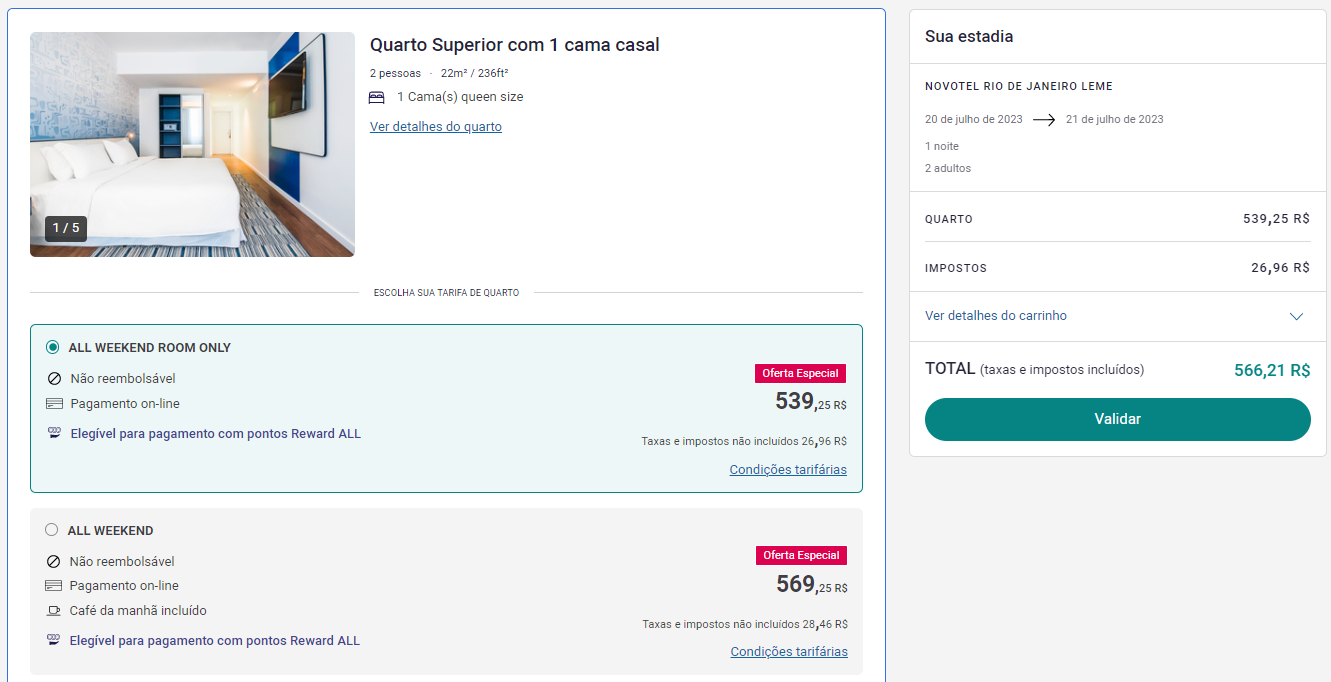Click credit card icon in ALL WEEKEND ROOM ONLY

(x=54, y=404)
